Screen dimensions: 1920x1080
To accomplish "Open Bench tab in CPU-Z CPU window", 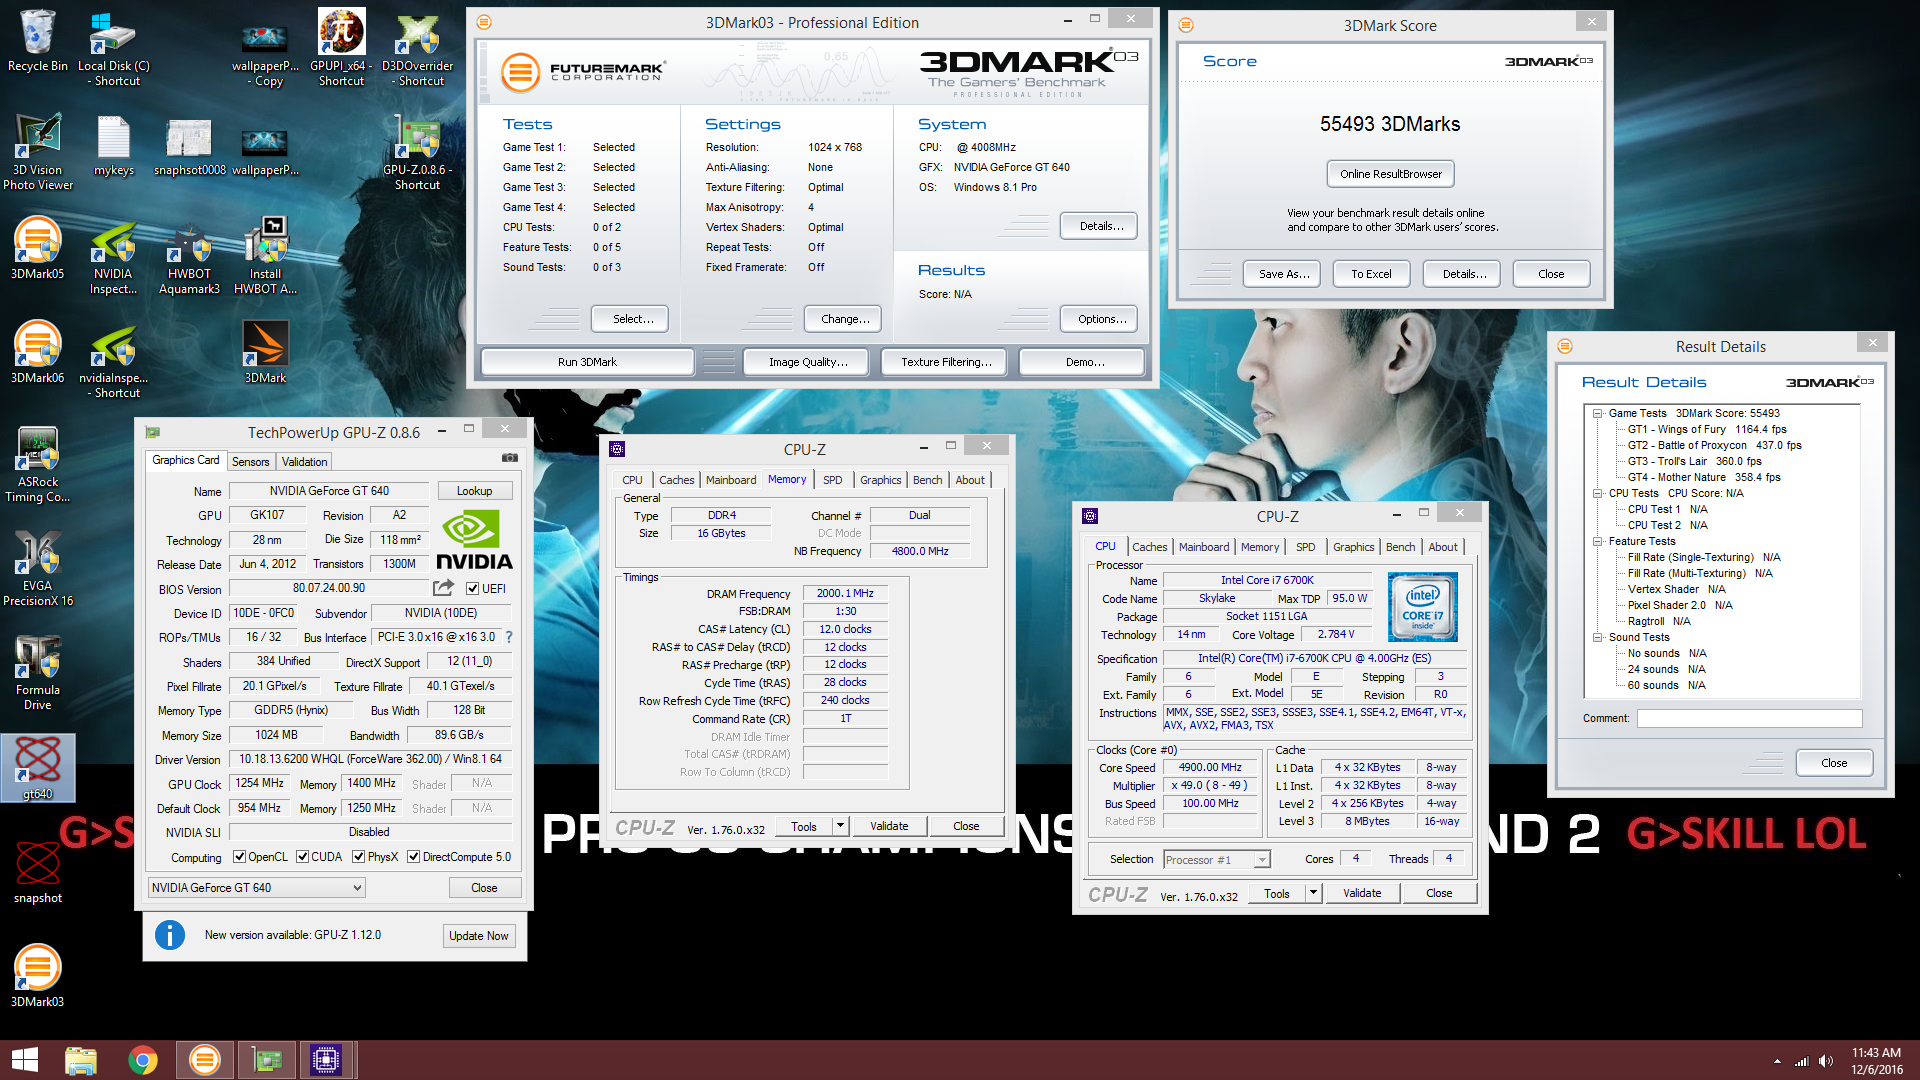I will (x=1400, y=547).
